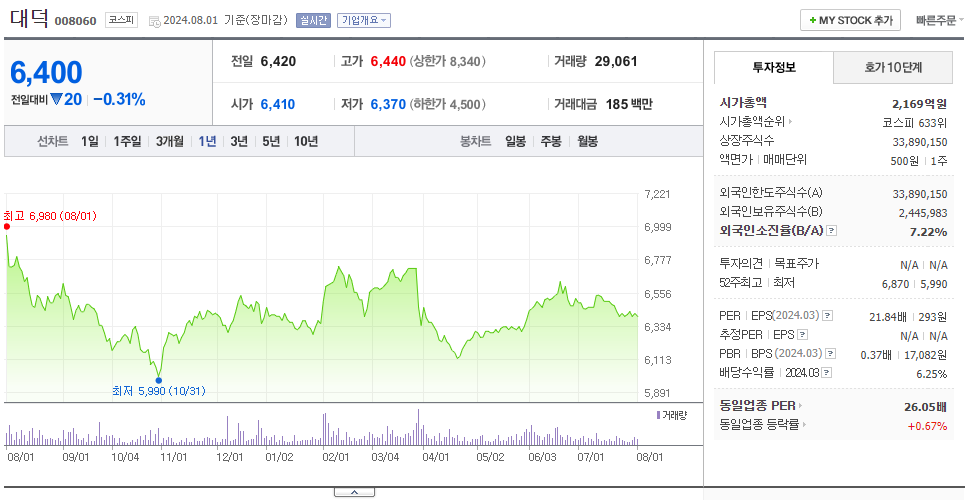The image size is (968, 500).
Task: Click the 거래량 value 29,061
Action: click(x=616, y=61)
